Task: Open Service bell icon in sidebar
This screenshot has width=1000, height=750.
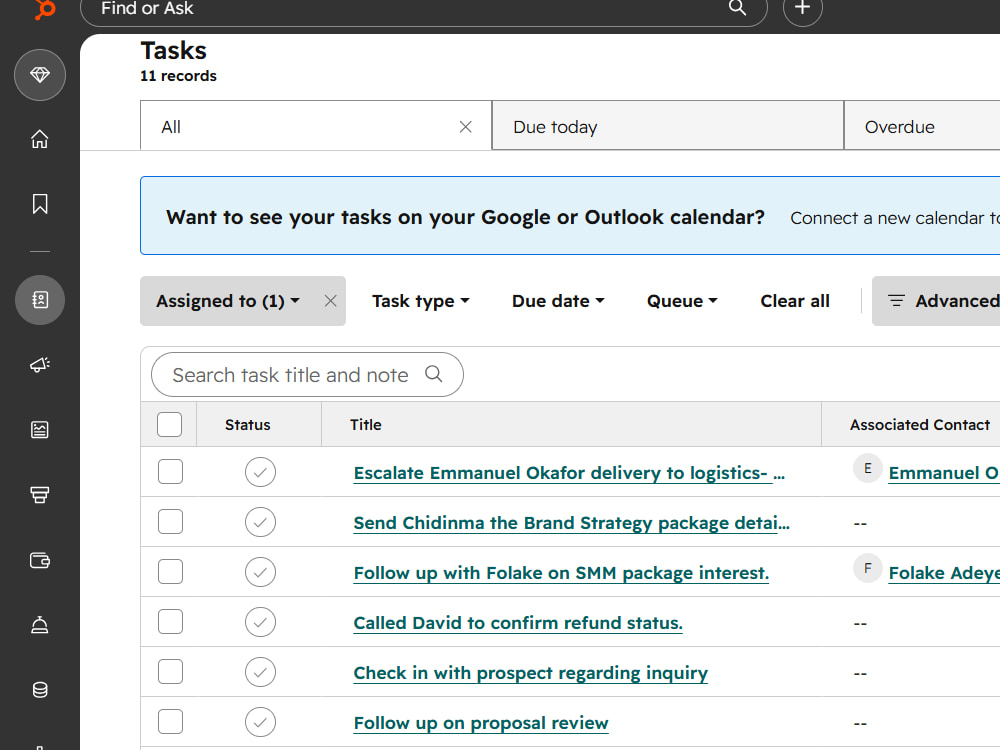Action: (40, 625)
